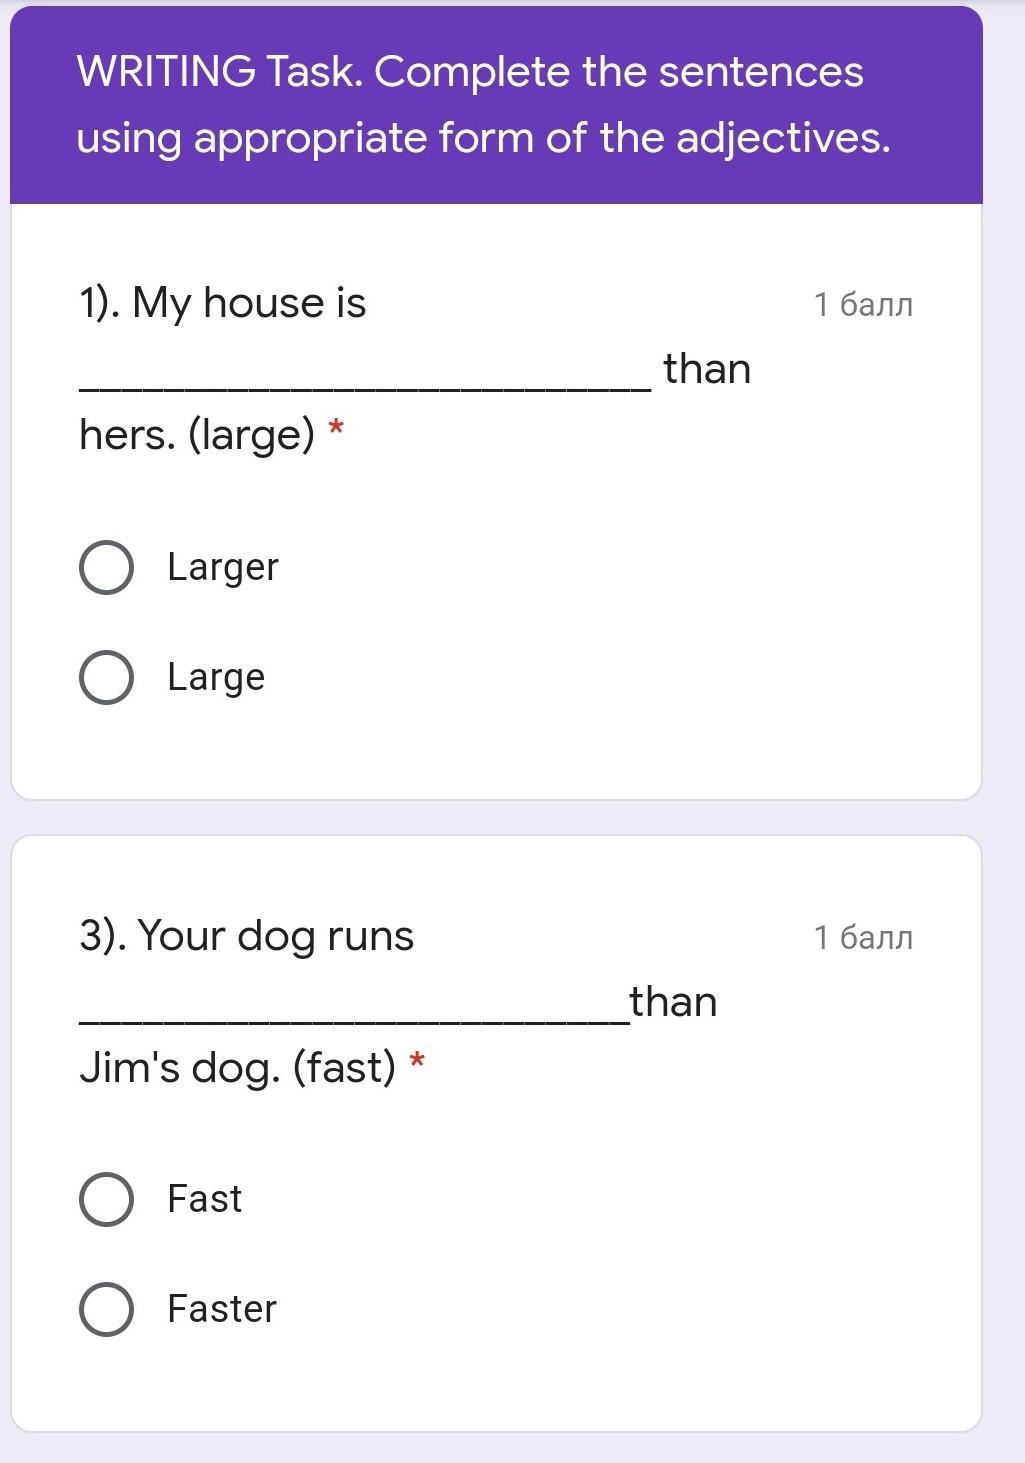Pick the Fast radio button circle
The height and width of the screenshot is (1463, 1025).
(x=106, y=1200)
